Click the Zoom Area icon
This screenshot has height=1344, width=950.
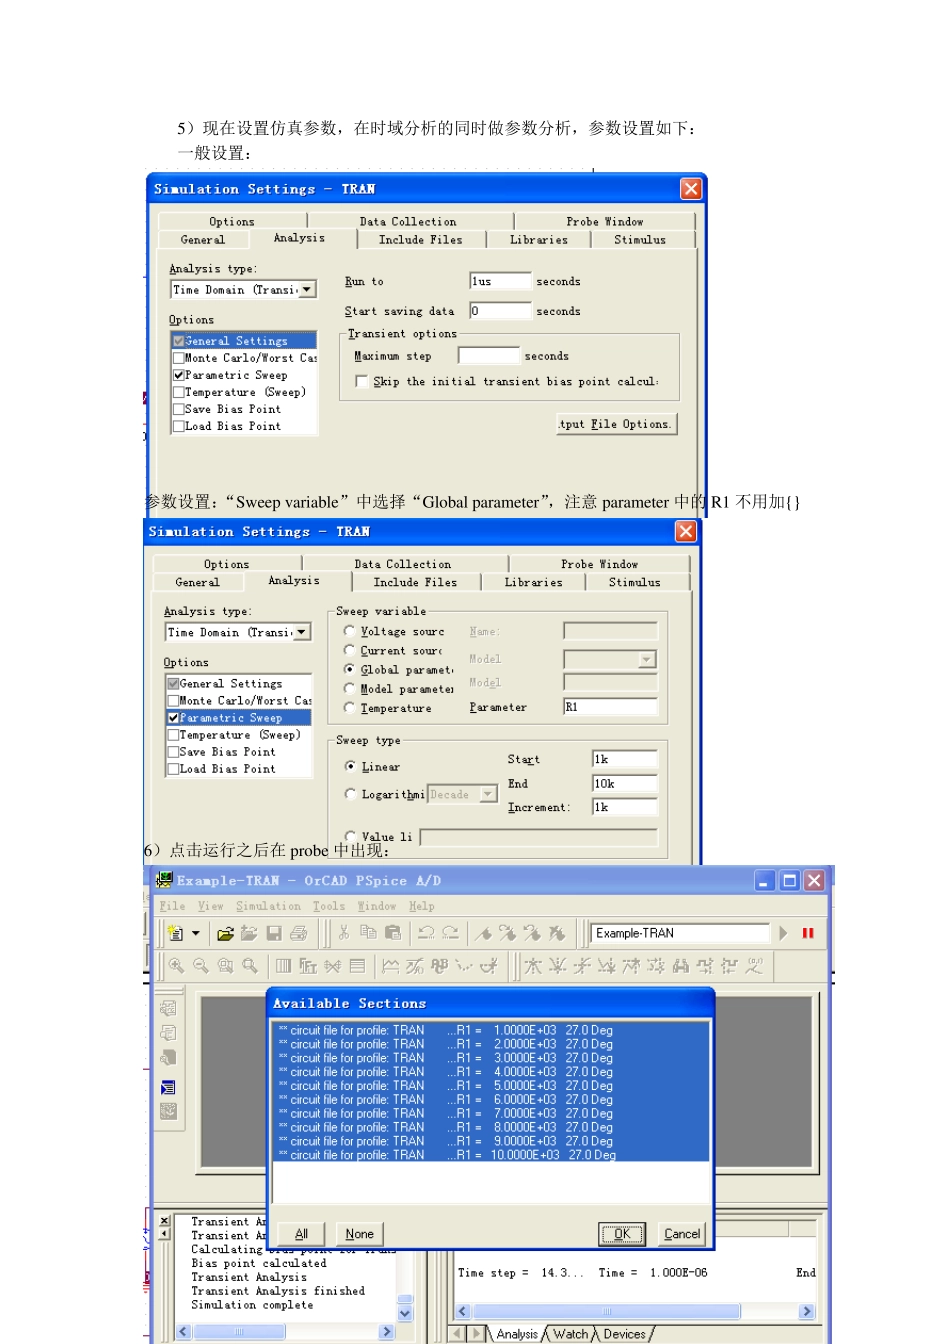click(x=225, y=966)
